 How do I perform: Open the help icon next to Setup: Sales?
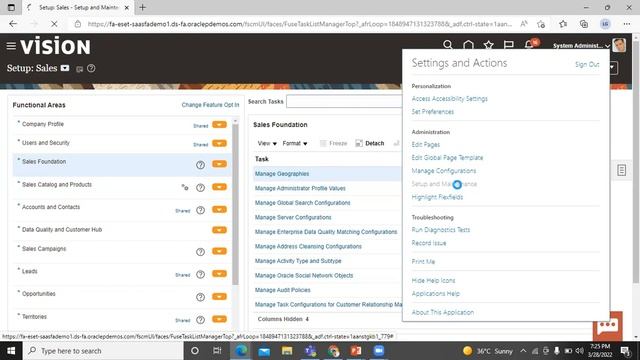(x=91, y=69)
